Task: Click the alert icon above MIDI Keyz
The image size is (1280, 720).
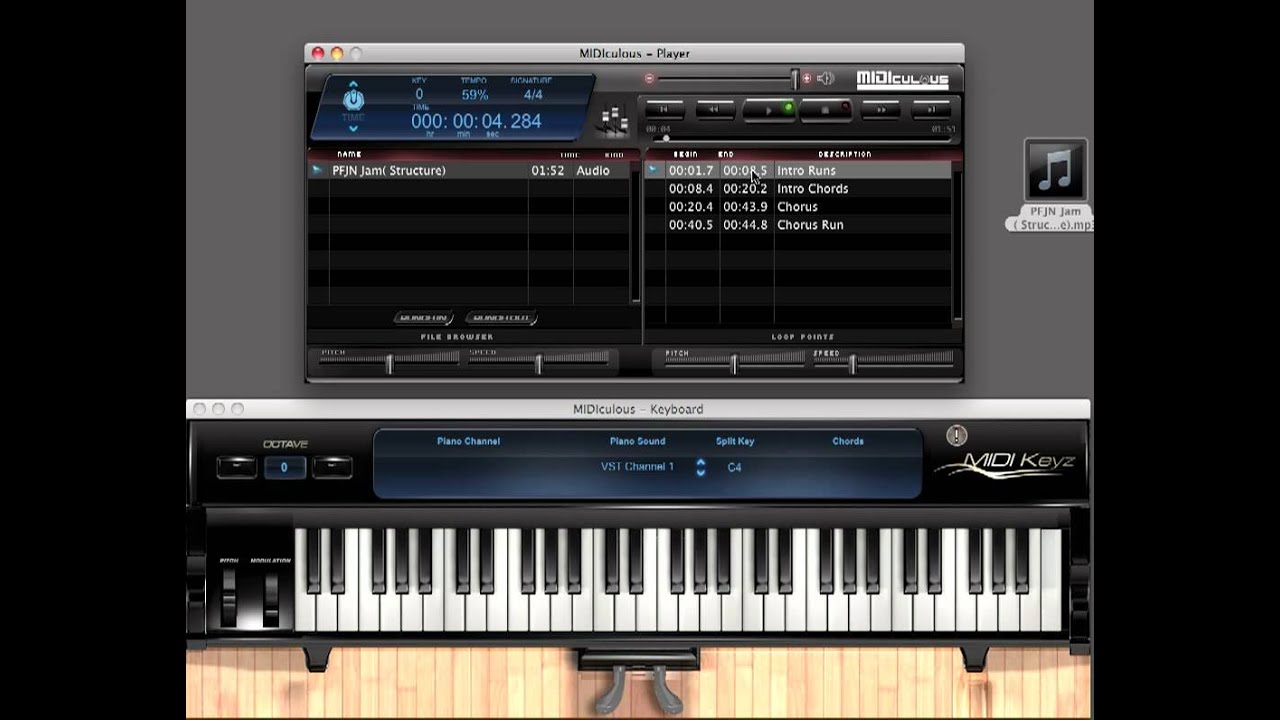Action: click(956, 435)
